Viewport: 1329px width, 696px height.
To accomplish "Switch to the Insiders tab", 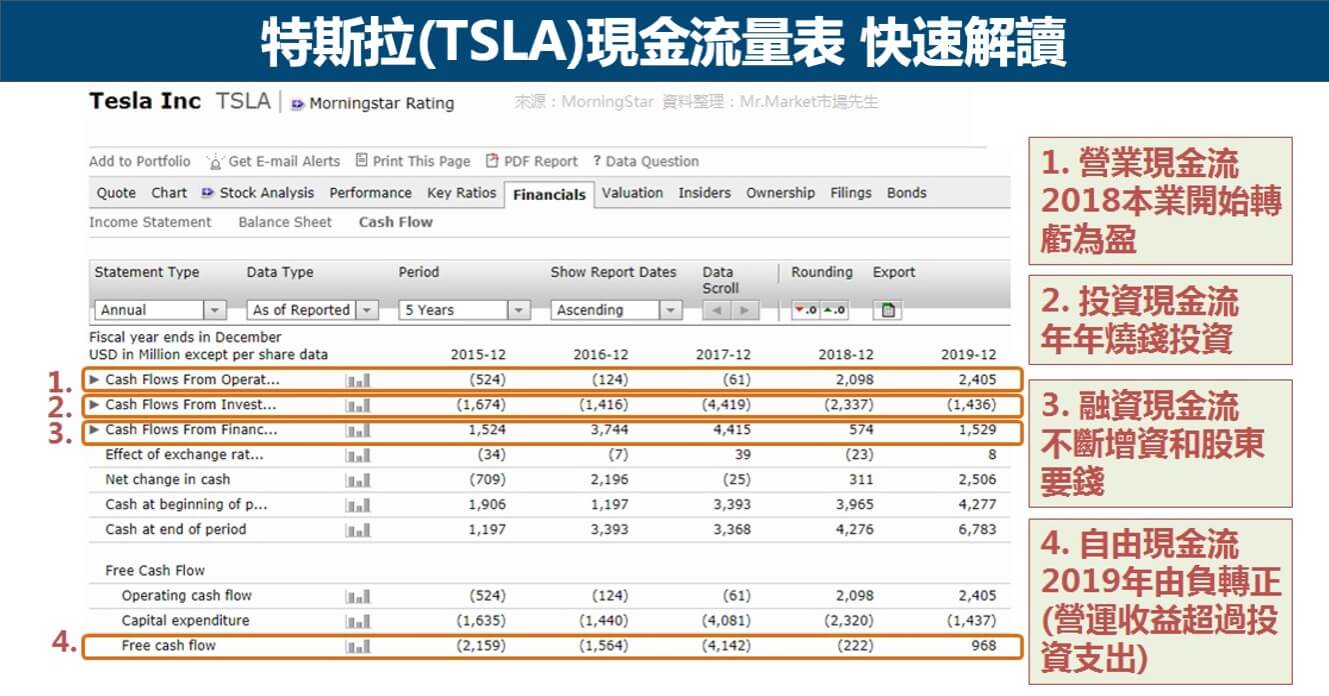I will pyautogui.click(x=704, y=193).
